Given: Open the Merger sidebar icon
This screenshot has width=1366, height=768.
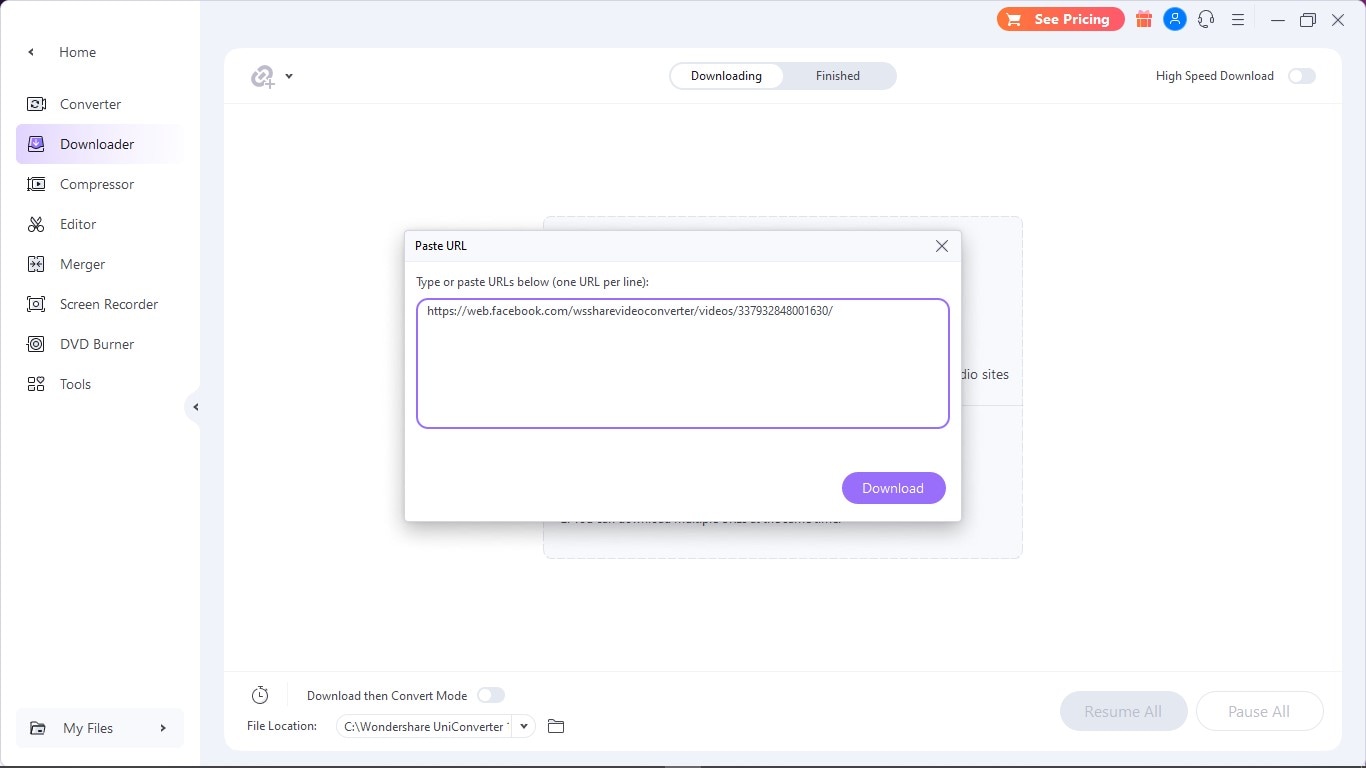Looking at the screenshot, I should pos(36,264).
